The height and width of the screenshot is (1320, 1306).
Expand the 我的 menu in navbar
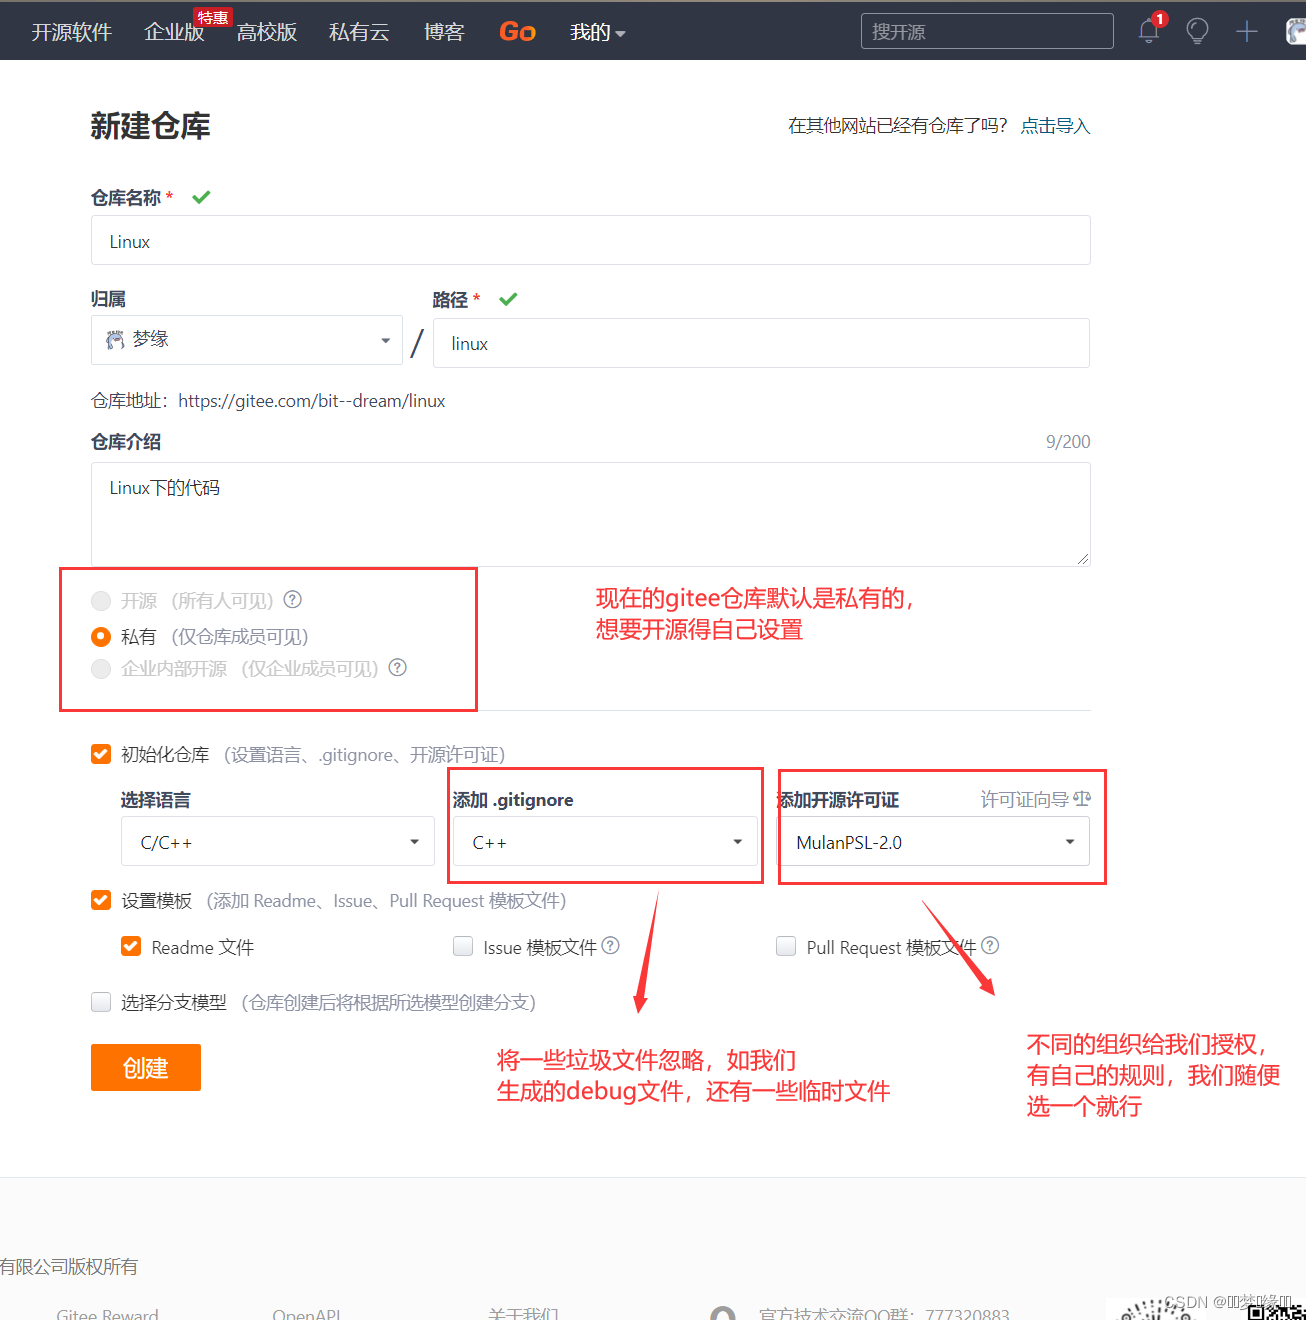coord(597,32)
